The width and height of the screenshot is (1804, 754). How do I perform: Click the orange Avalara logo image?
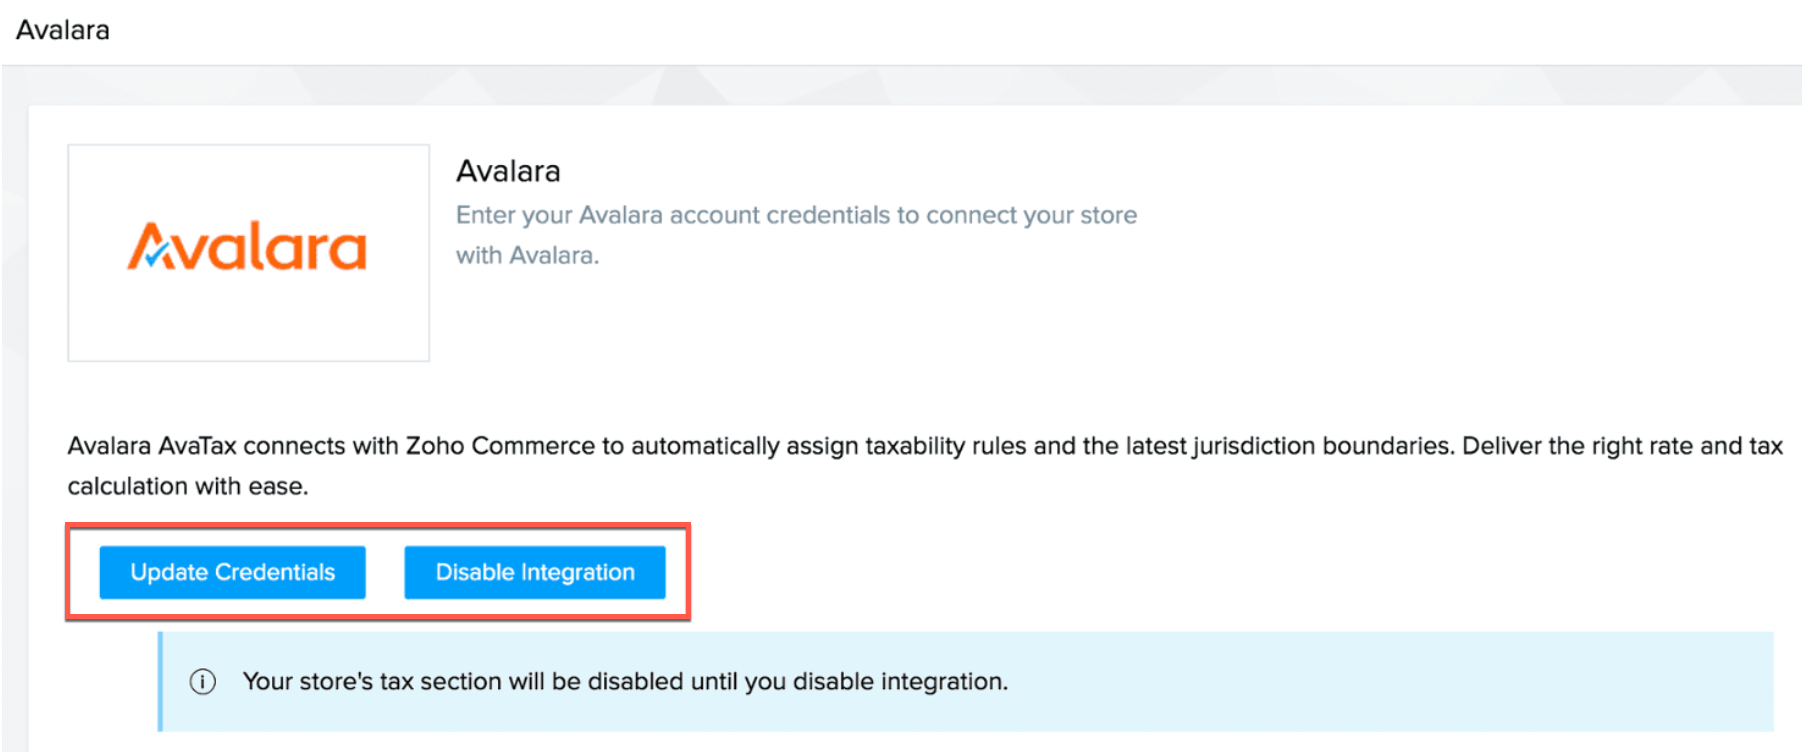click(x=247, y=250)
